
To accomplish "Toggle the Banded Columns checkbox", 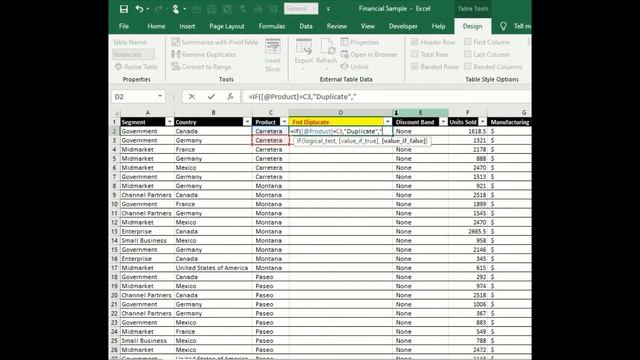I will (x=468, y=67).
